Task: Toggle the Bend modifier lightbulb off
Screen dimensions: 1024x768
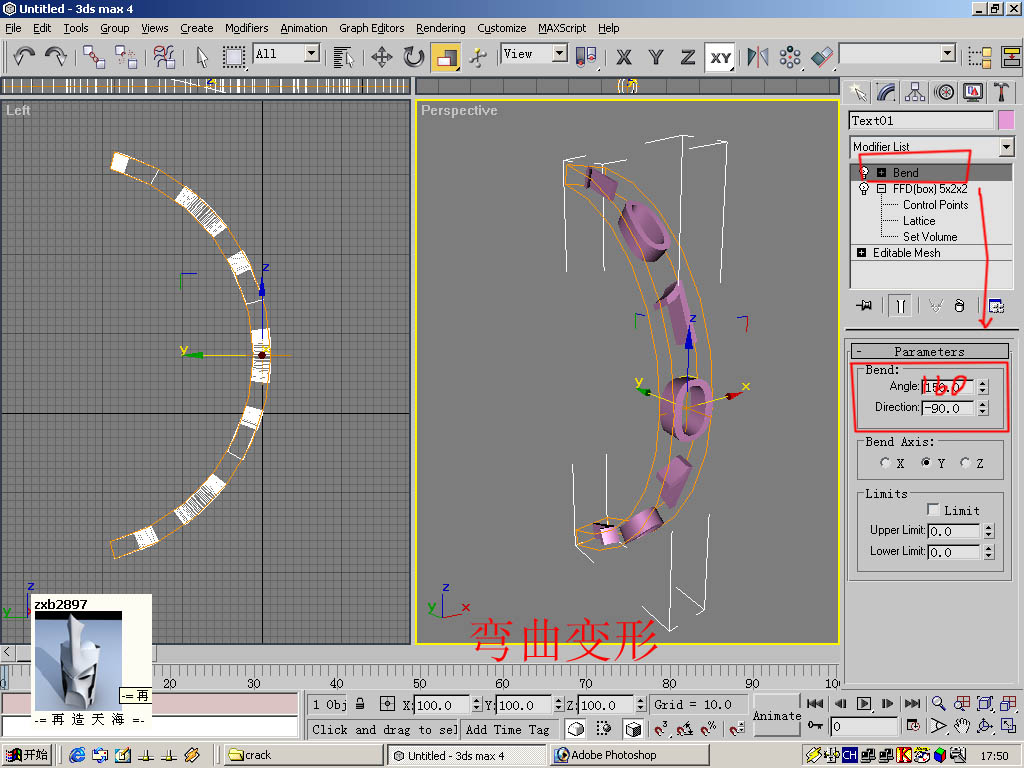Action: 864,172
